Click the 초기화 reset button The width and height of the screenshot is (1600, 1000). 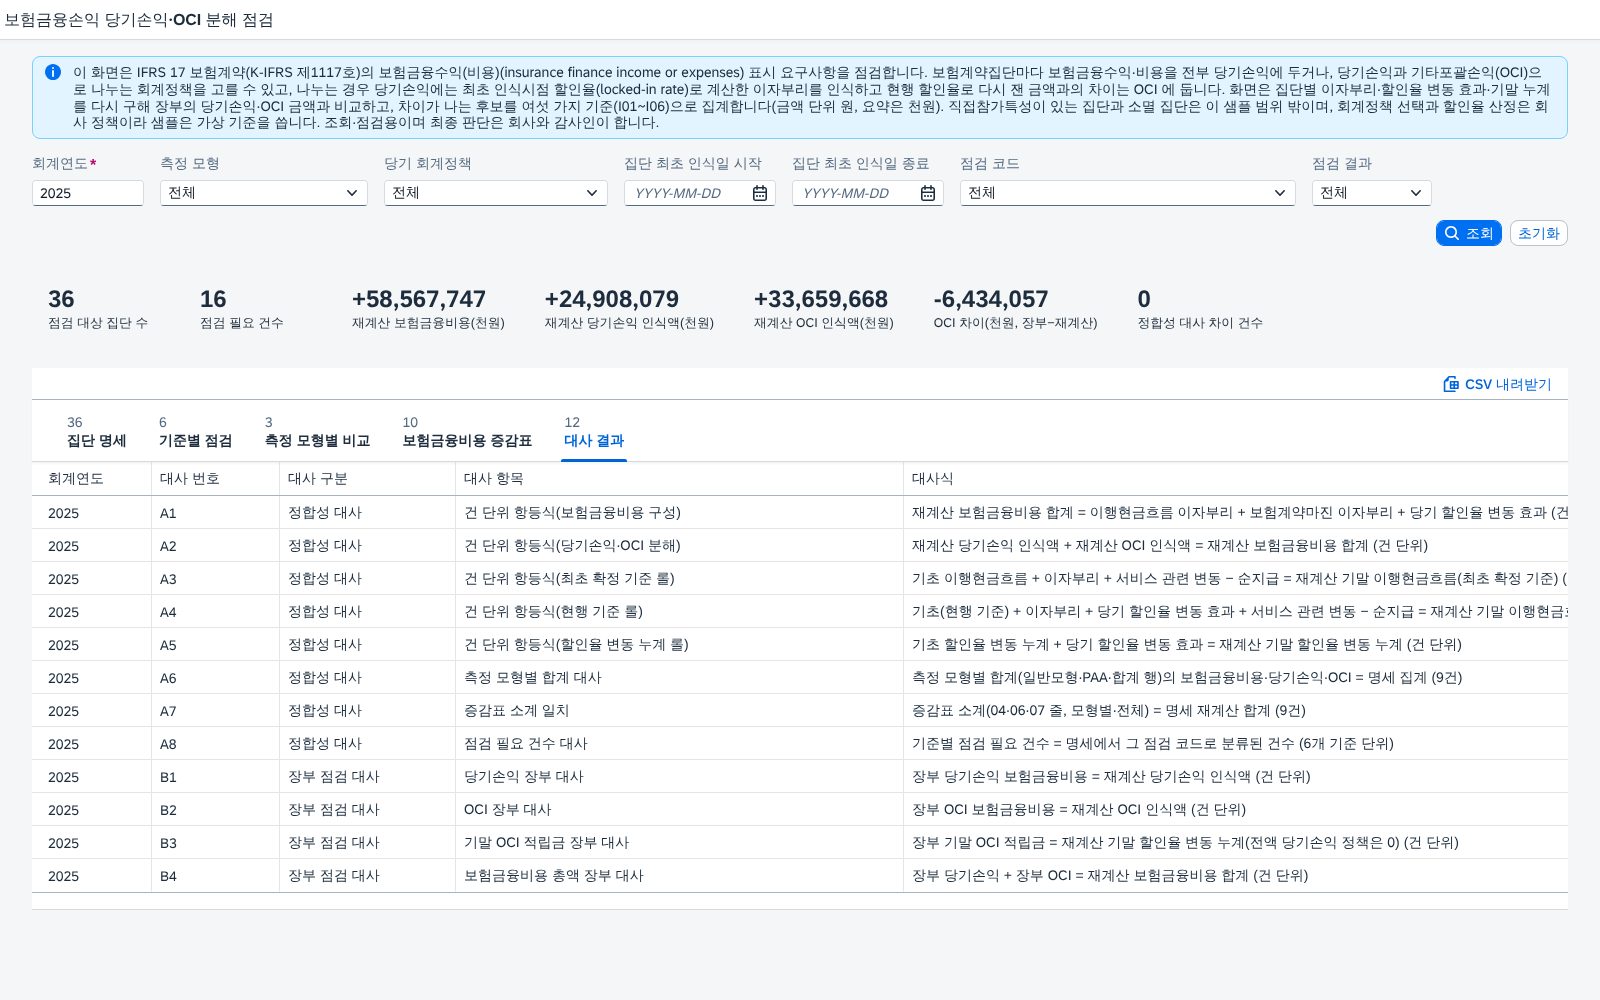(1539, 233)
